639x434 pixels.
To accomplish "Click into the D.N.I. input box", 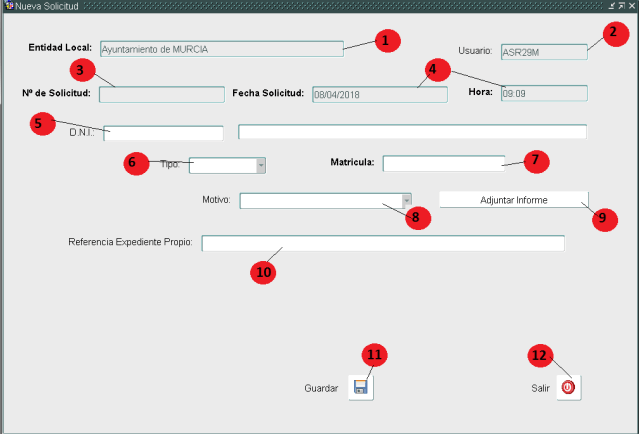I will tap(165, 134).
